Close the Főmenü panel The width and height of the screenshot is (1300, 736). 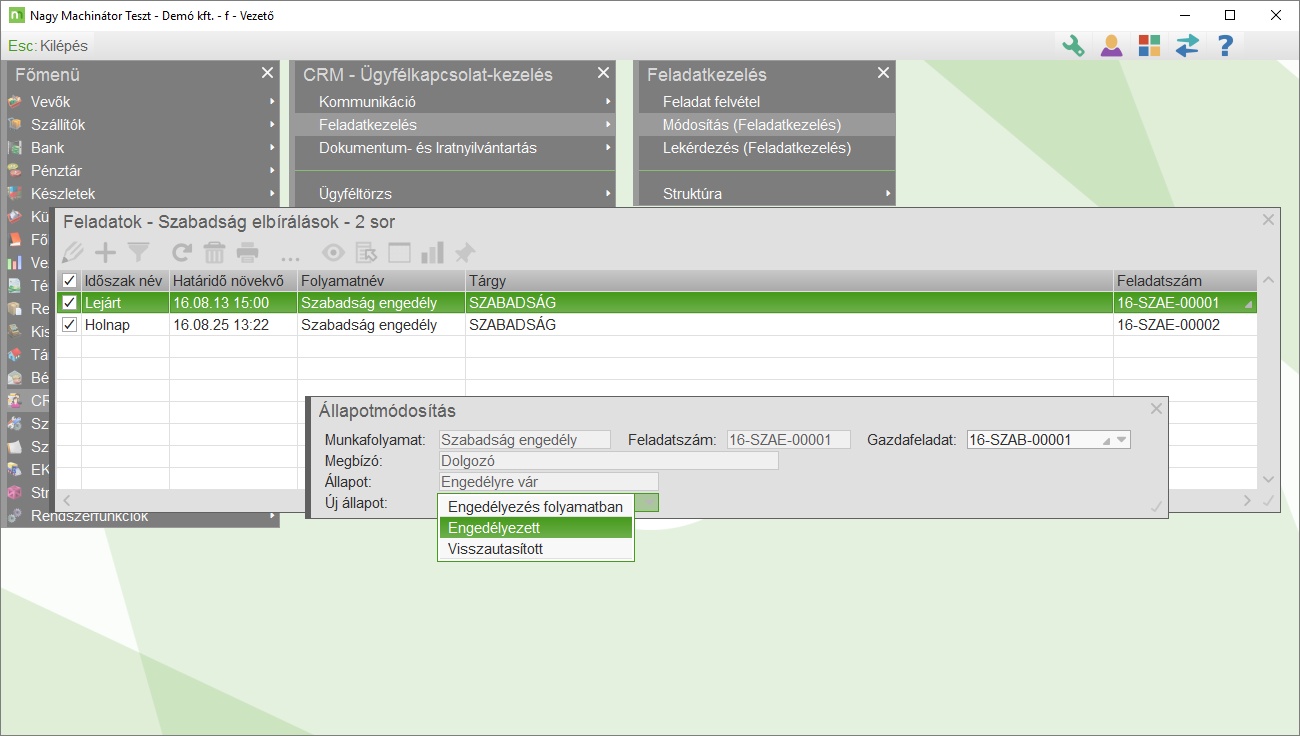pyautogui.click(x=267, y=73)
